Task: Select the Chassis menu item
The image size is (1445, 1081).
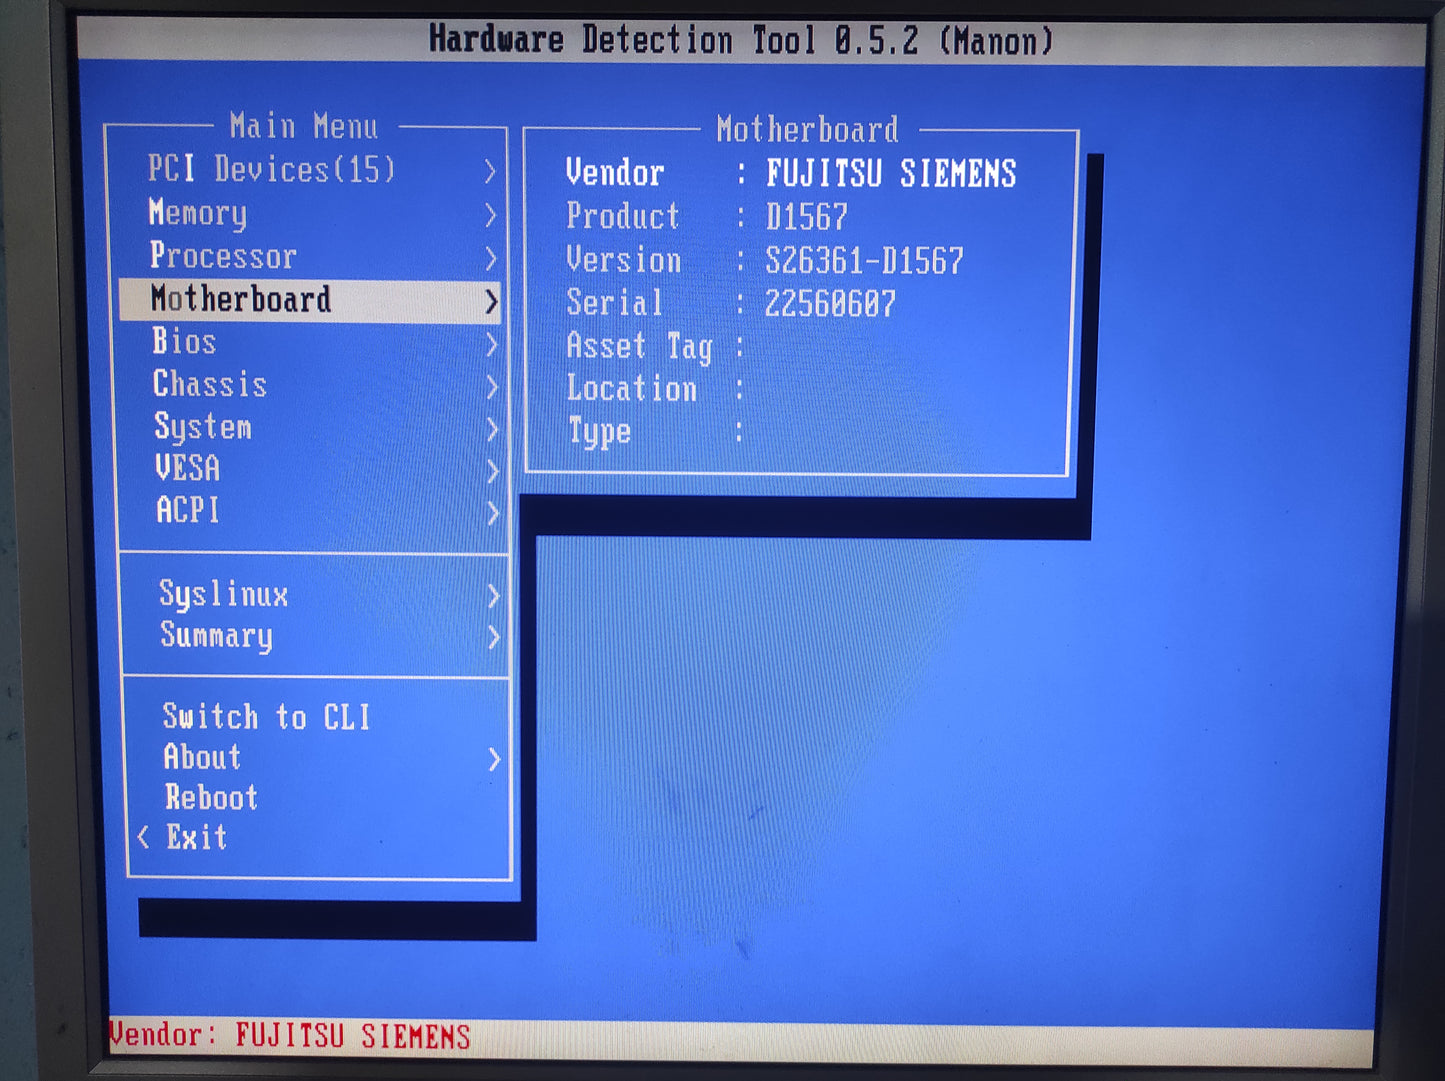Action: 210,385
